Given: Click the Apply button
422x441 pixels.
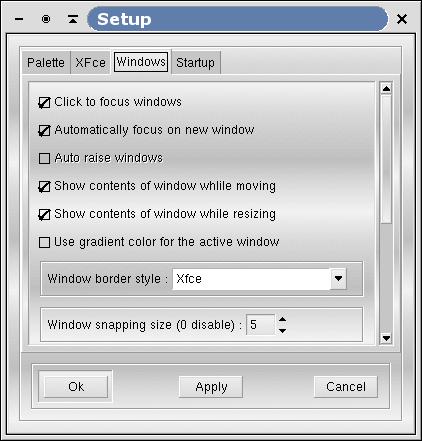Looking at the screenshot, I should 211,387.
